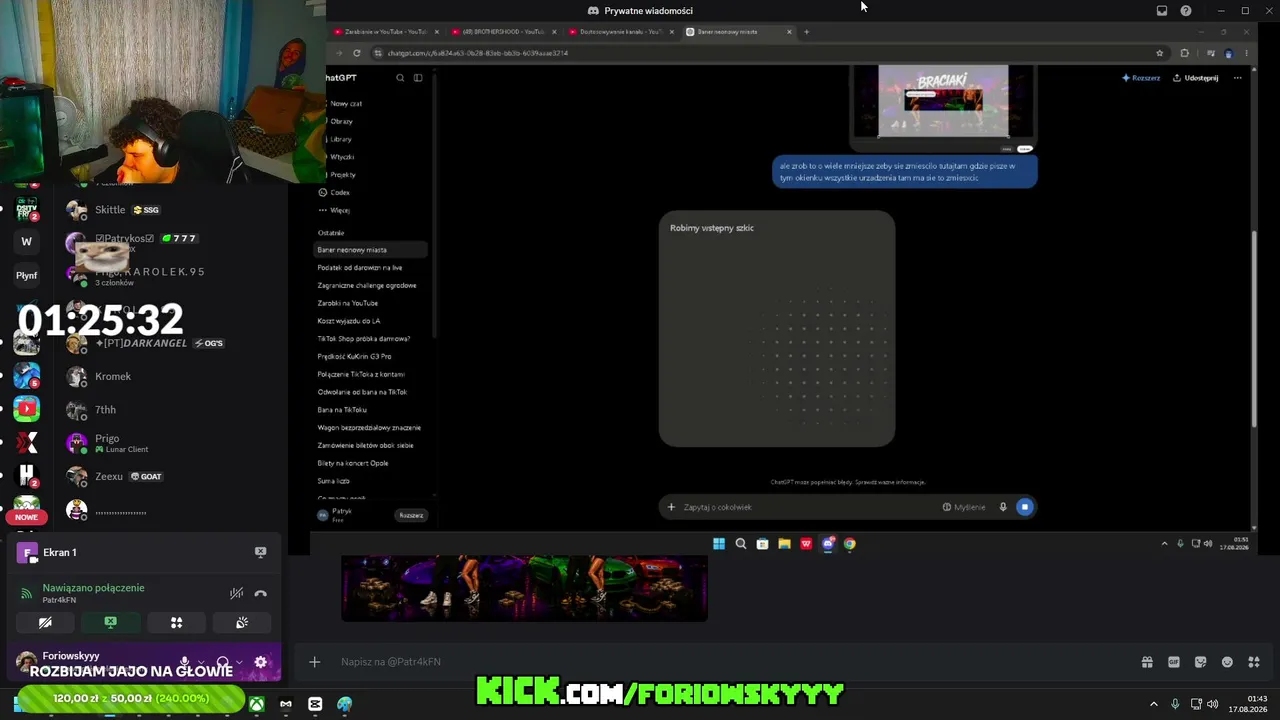Screen dimensions: 1280x720
Task: Switch to the Baner neonowy miasta tab
Action: coord(738,32)
